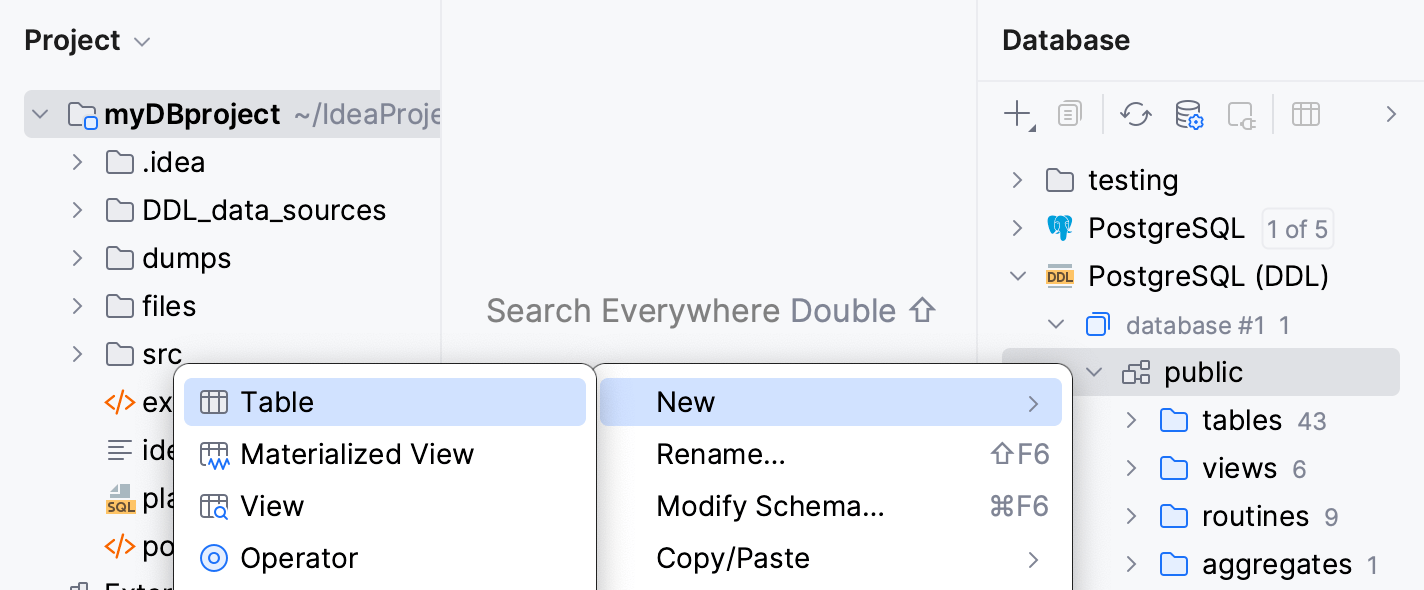This screenshot has width=1424, height=590.
Task: Select Materialized View option
Action: [357, 454]
